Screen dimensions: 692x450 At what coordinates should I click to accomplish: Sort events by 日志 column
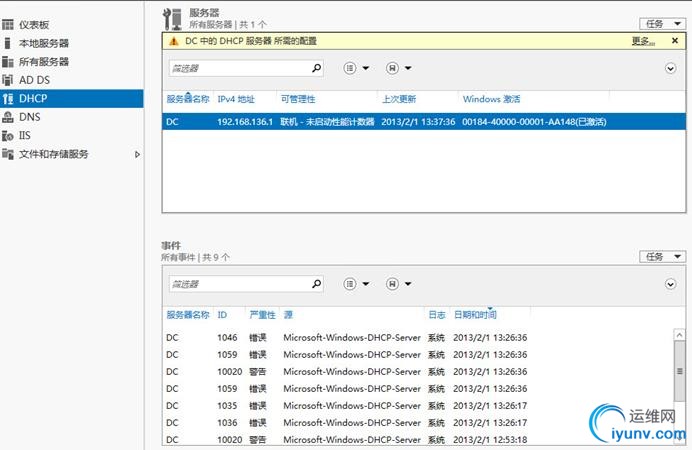click(x=436, y=315)
